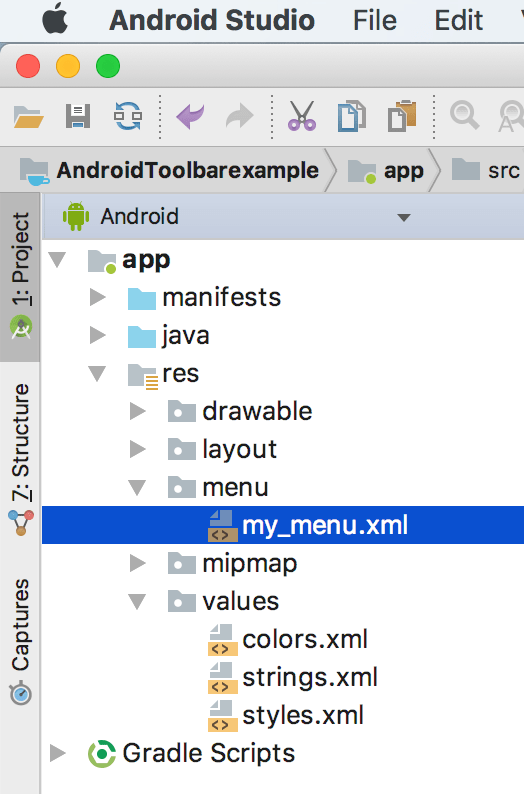Save all files with floppy disk icon
The height and width of the screenshot is (794, 524).
pos(78,116)
